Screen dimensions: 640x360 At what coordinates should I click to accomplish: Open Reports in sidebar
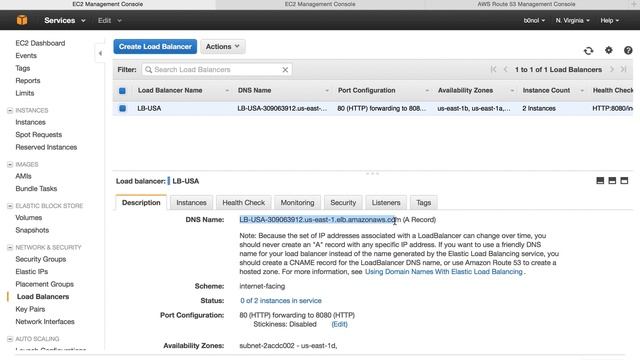point(28,81)
